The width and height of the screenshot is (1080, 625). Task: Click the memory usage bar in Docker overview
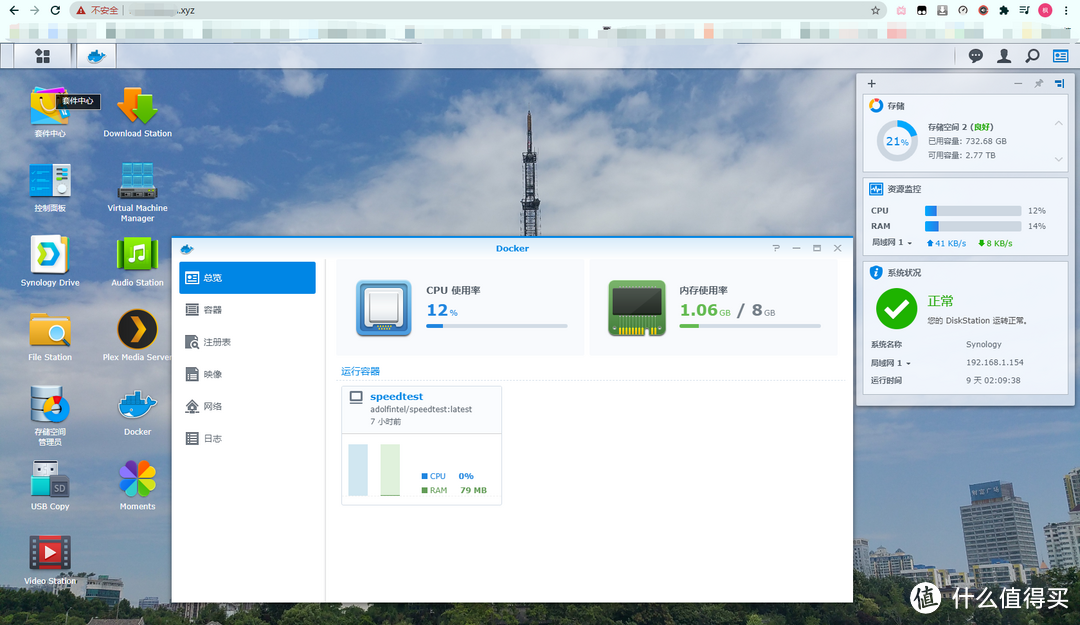click(750, 326)
